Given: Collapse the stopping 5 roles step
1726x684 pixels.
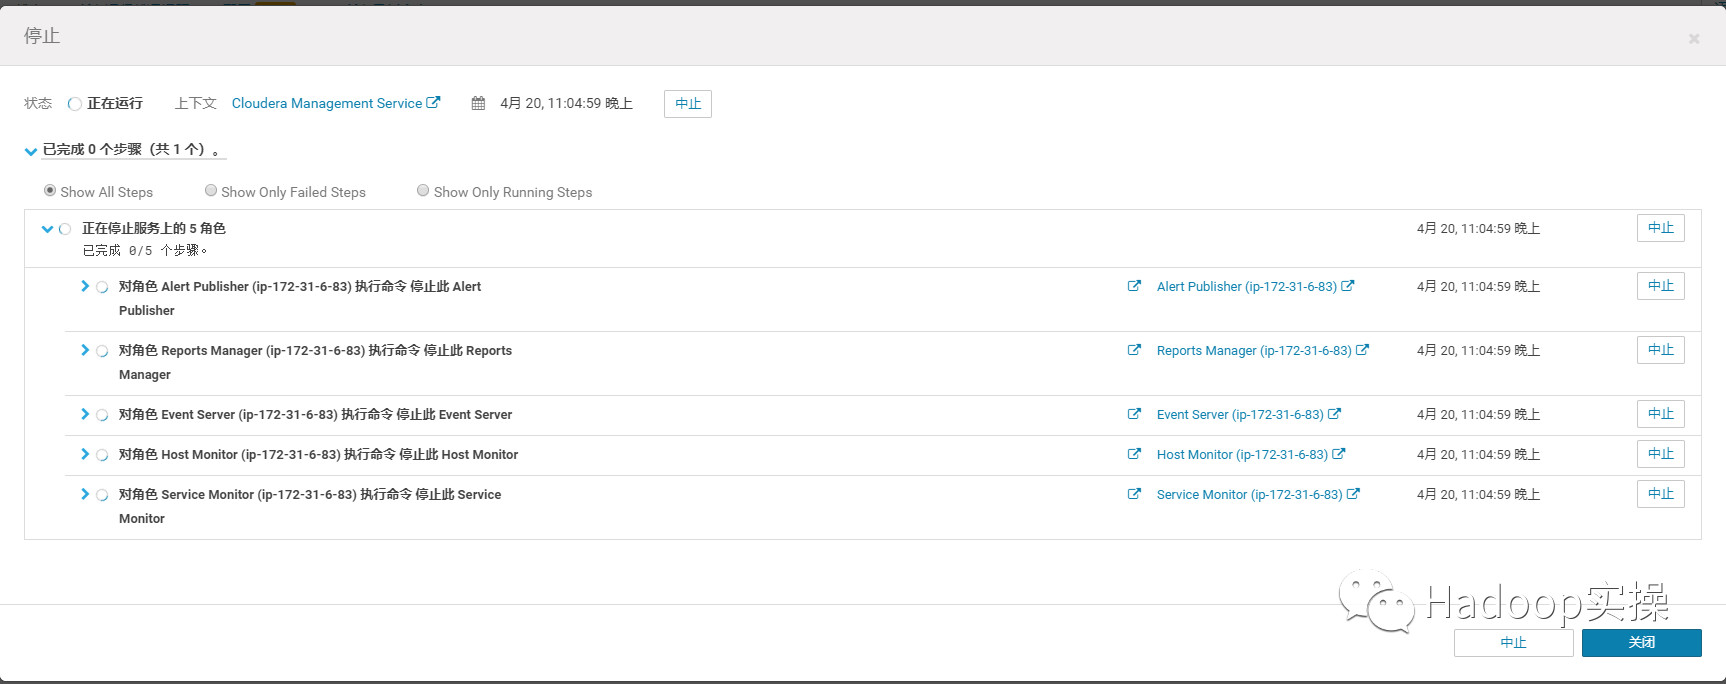Looking at the screenshot, I should point(47,229).
